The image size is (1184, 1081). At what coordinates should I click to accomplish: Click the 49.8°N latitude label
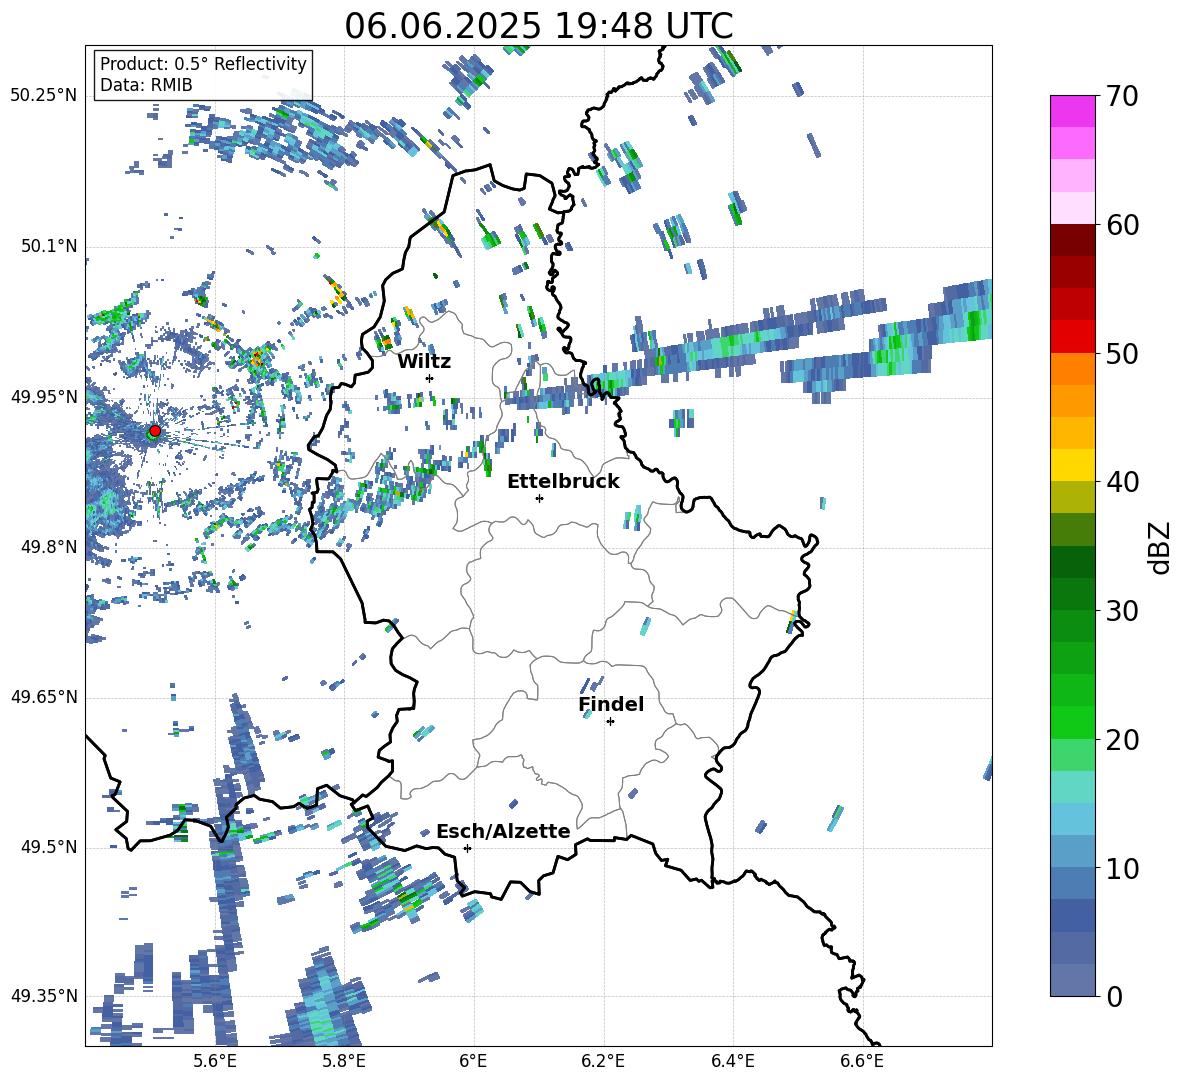click(x=49, y=547)
